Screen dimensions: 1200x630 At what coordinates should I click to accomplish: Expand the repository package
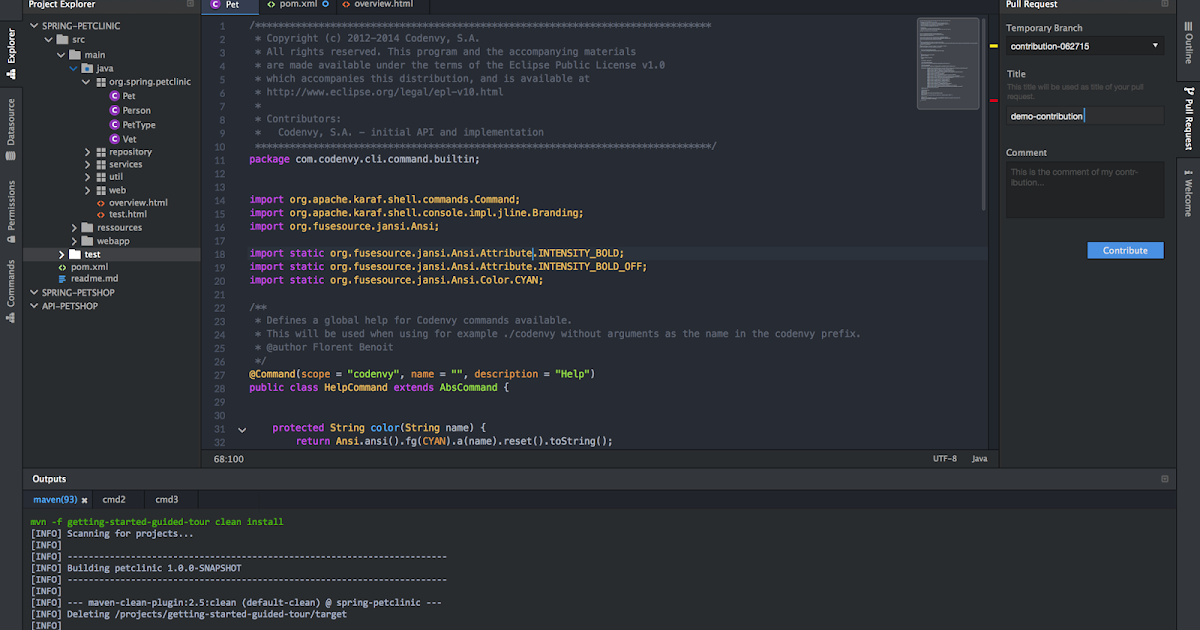click(x=88, y=152)
